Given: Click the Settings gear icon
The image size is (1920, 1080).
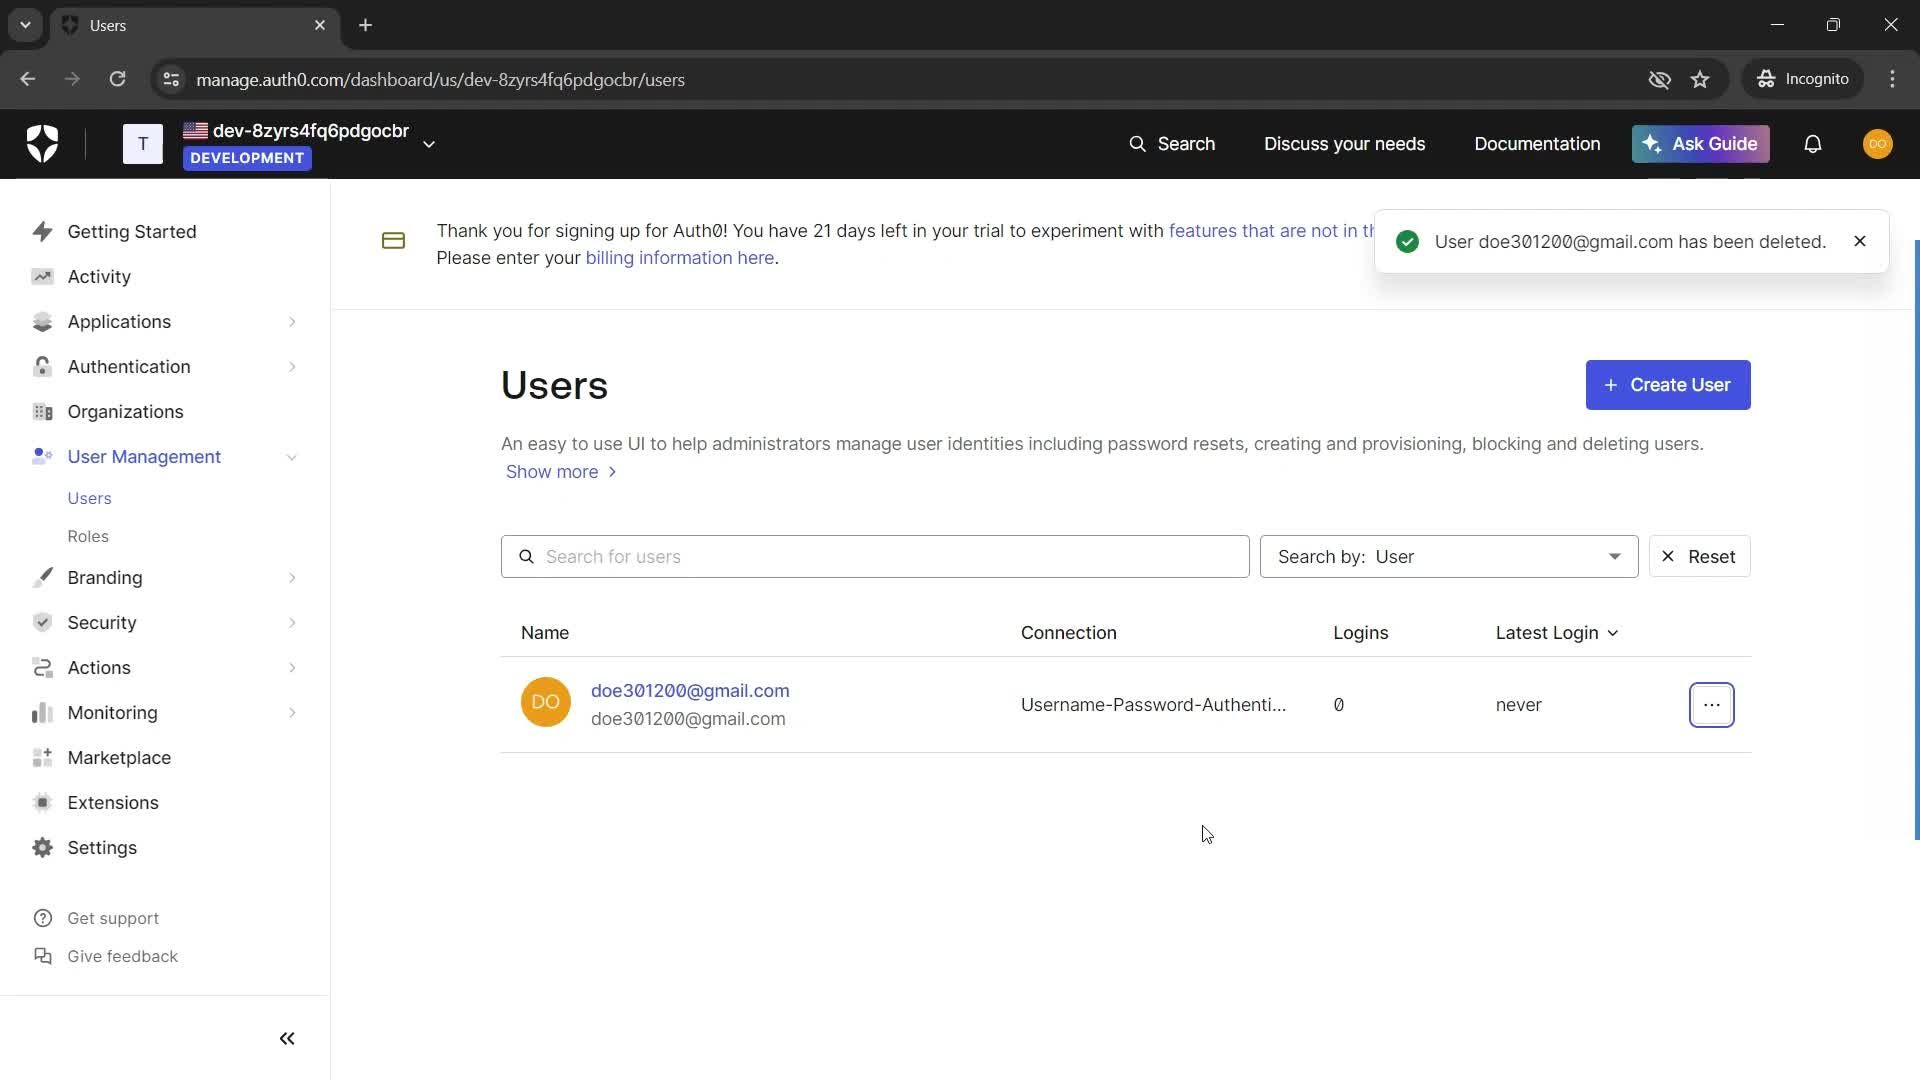Looking at the screenshot, I should (x=42, y=848).
